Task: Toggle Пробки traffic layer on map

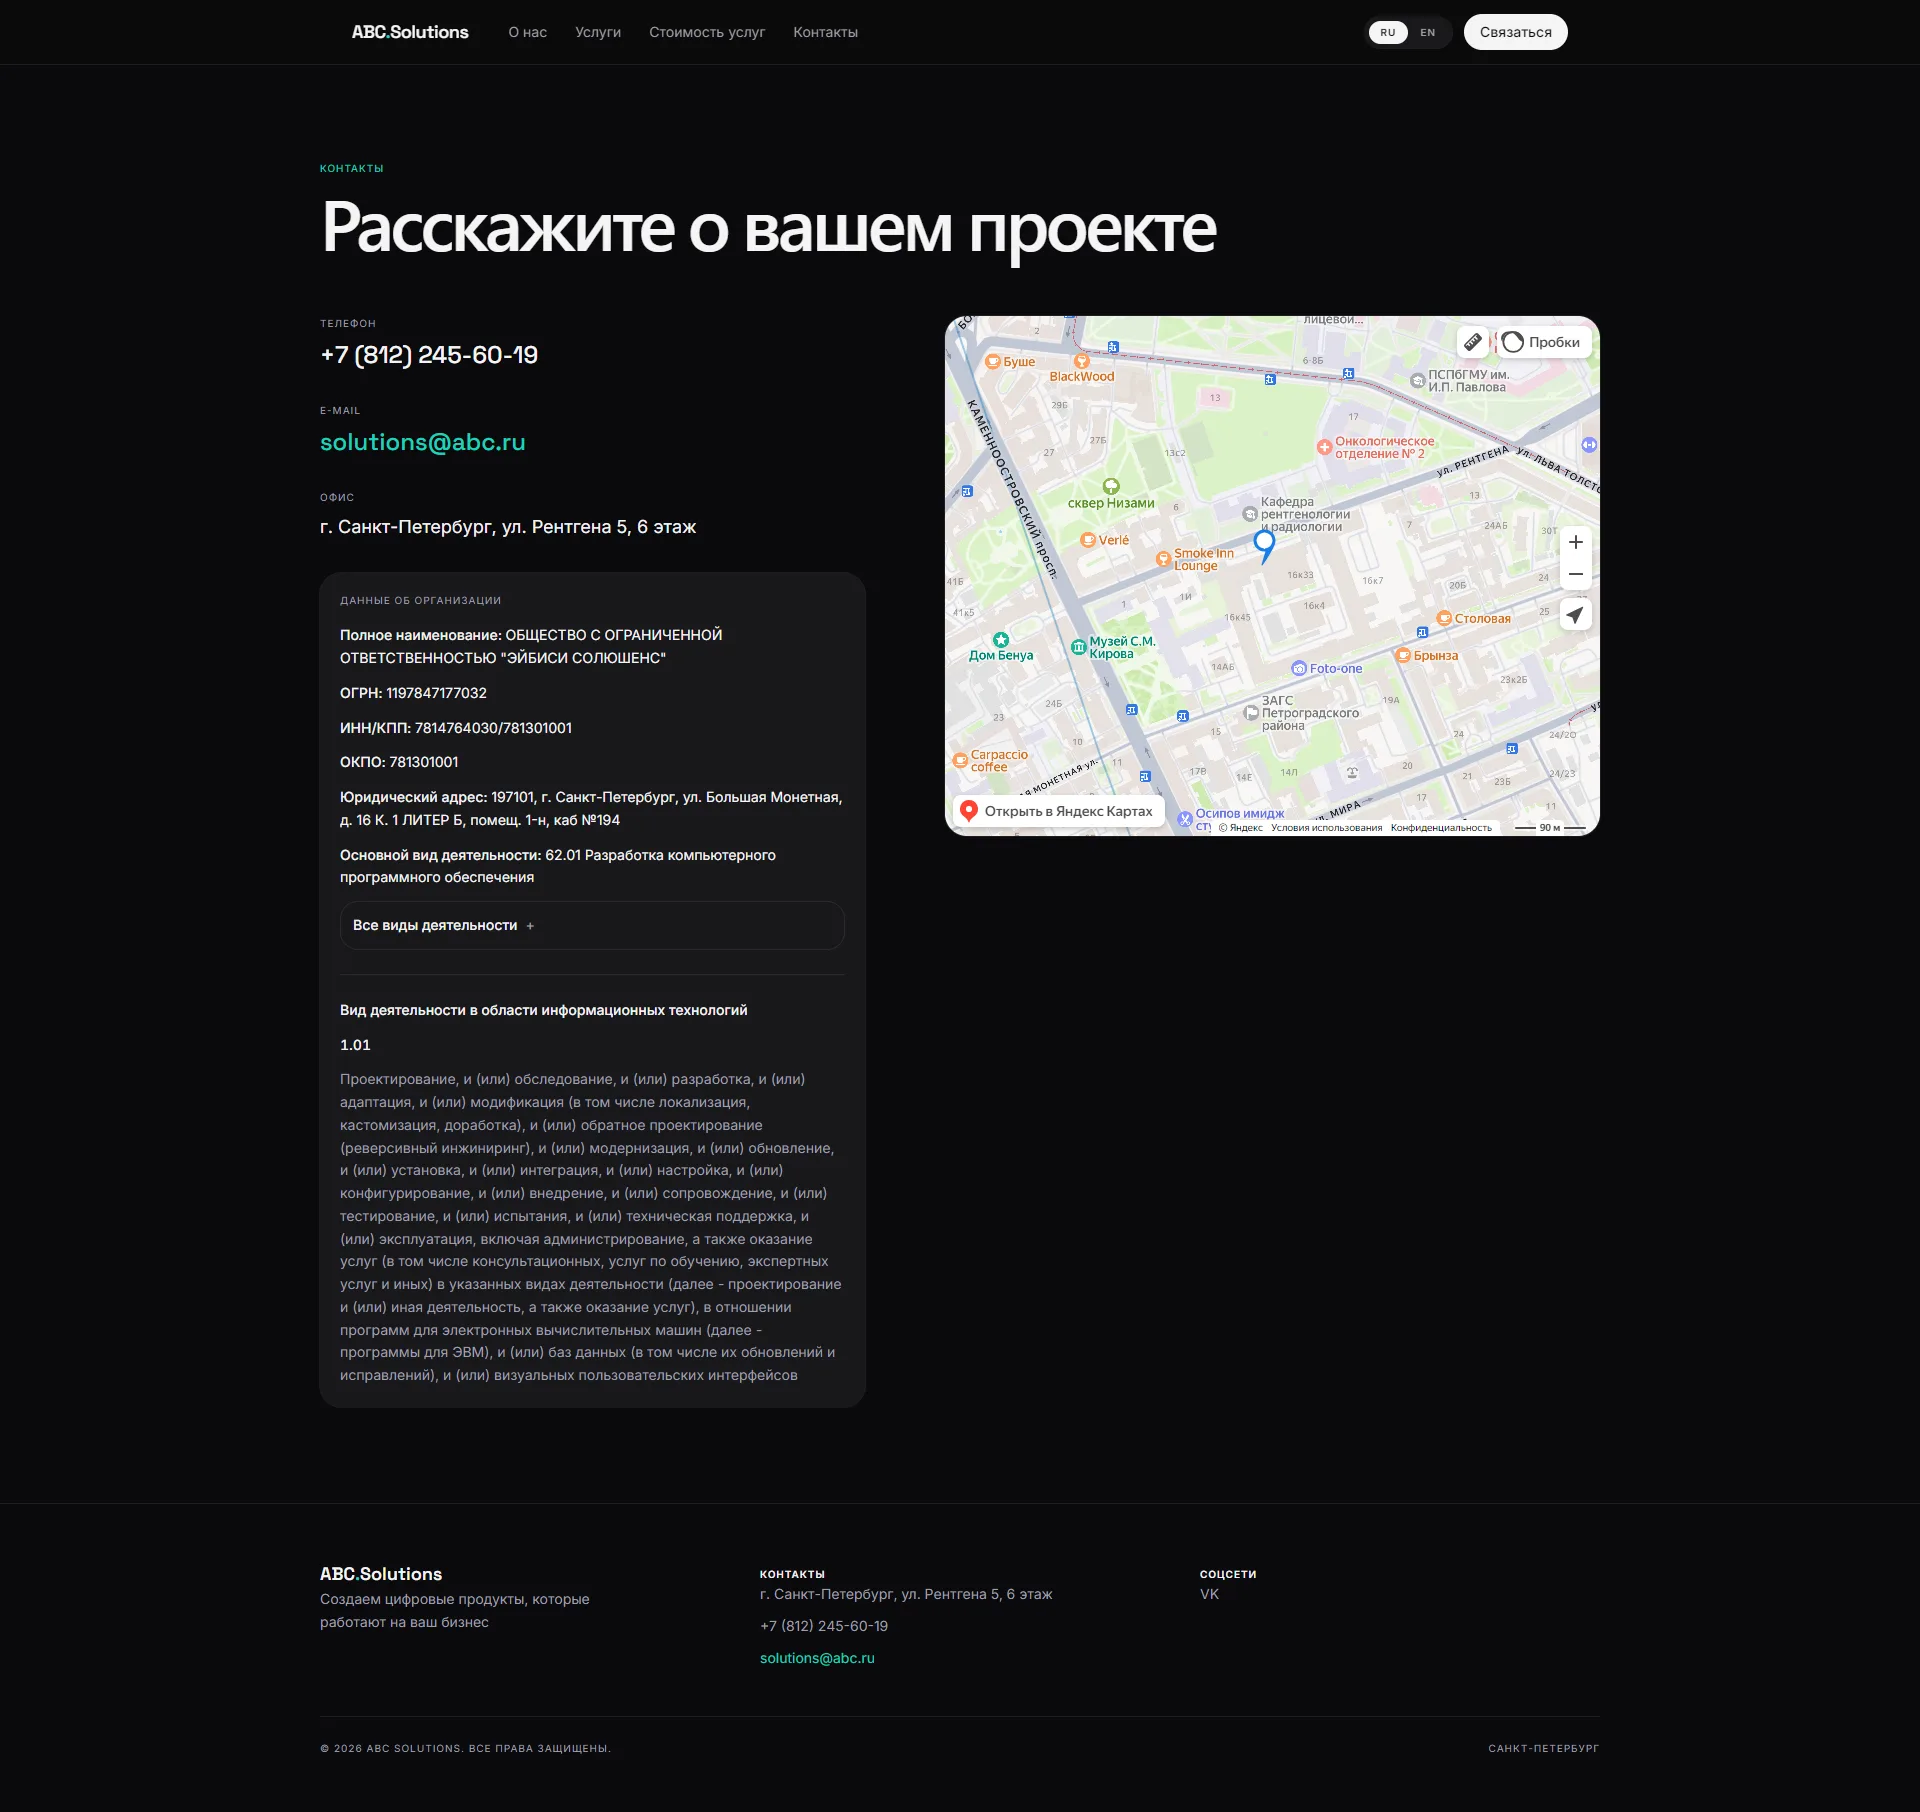Action: [1542, 342]
